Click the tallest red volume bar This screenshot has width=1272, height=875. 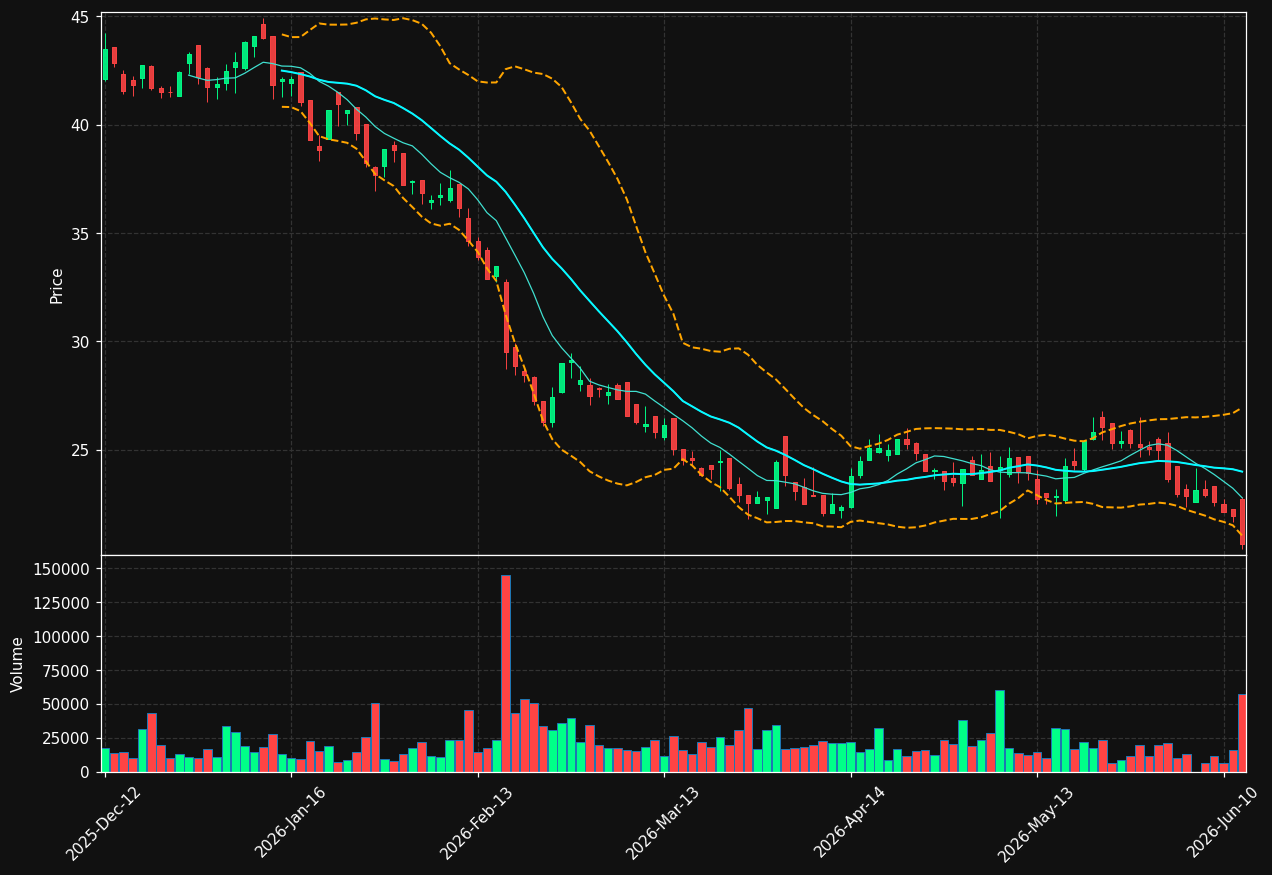[x=506, y=673]
